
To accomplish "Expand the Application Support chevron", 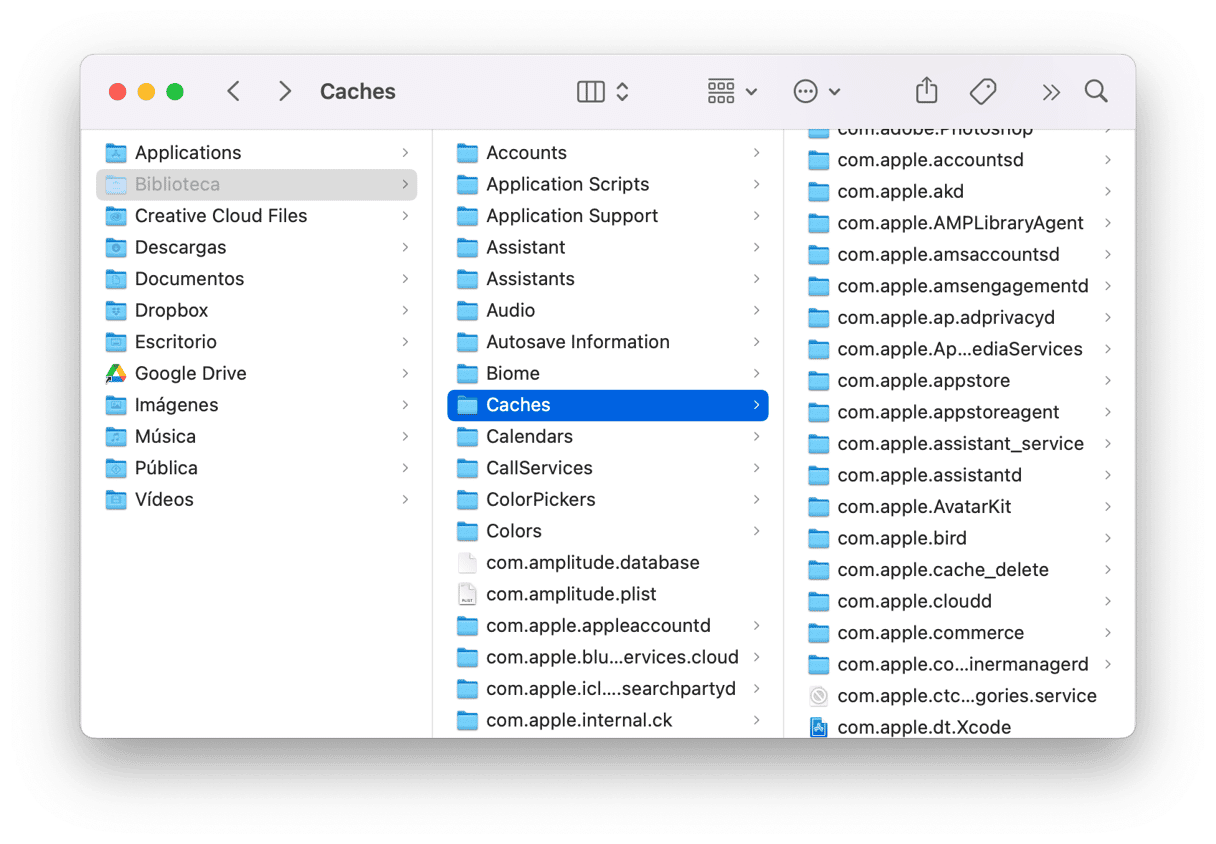I will pos(756,216).
